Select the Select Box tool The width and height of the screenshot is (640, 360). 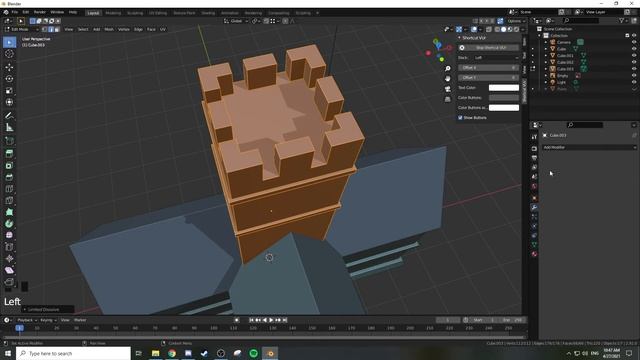tap(9, 42)
